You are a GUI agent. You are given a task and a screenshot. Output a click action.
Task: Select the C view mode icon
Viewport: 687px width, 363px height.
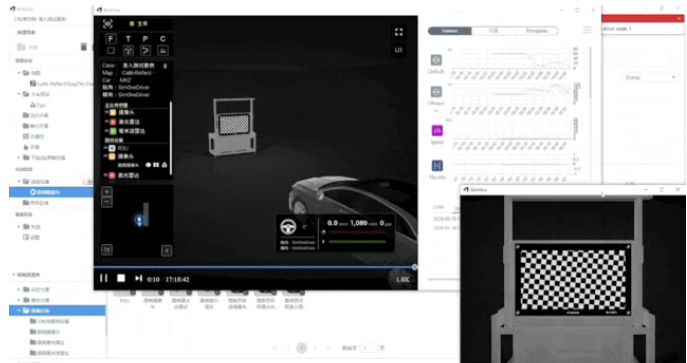pos(163,39)
